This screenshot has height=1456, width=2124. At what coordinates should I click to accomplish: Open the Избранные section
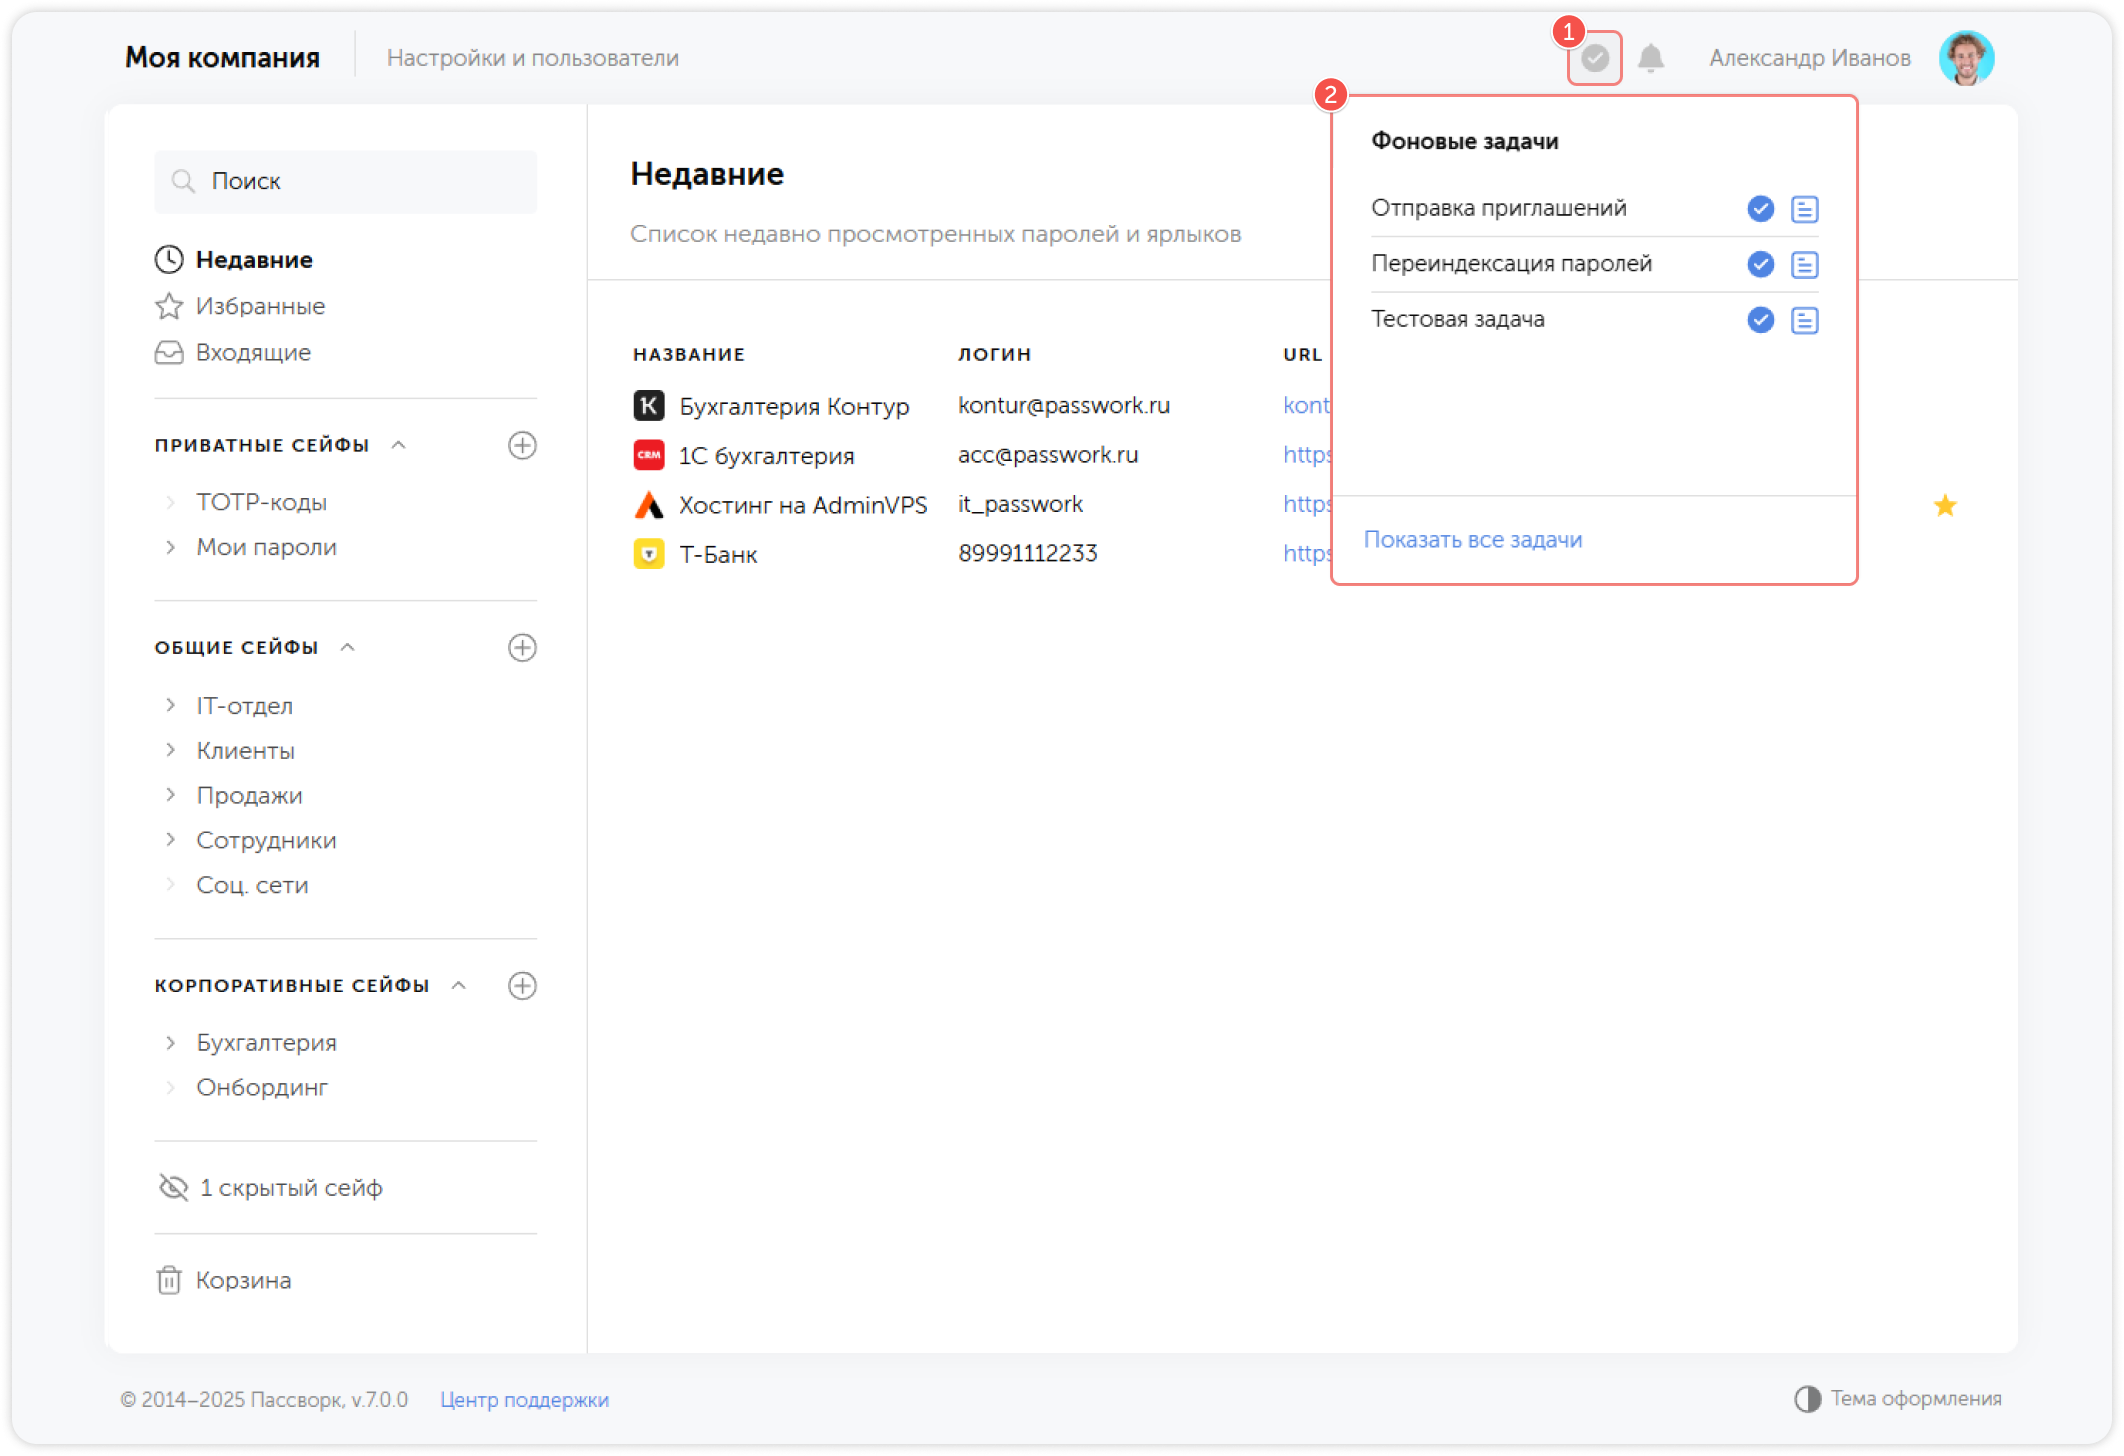tap(260, 306)
